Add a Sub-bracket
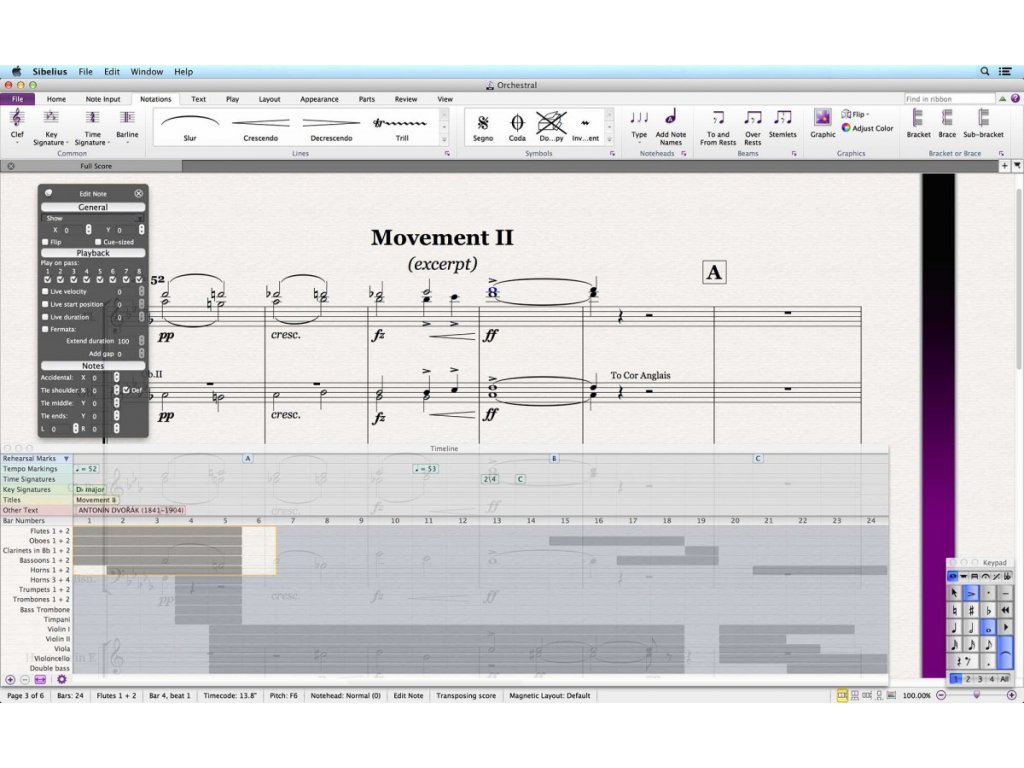Image resolution: width=1024 pixels, height=768 pixels. coord(983,123)
